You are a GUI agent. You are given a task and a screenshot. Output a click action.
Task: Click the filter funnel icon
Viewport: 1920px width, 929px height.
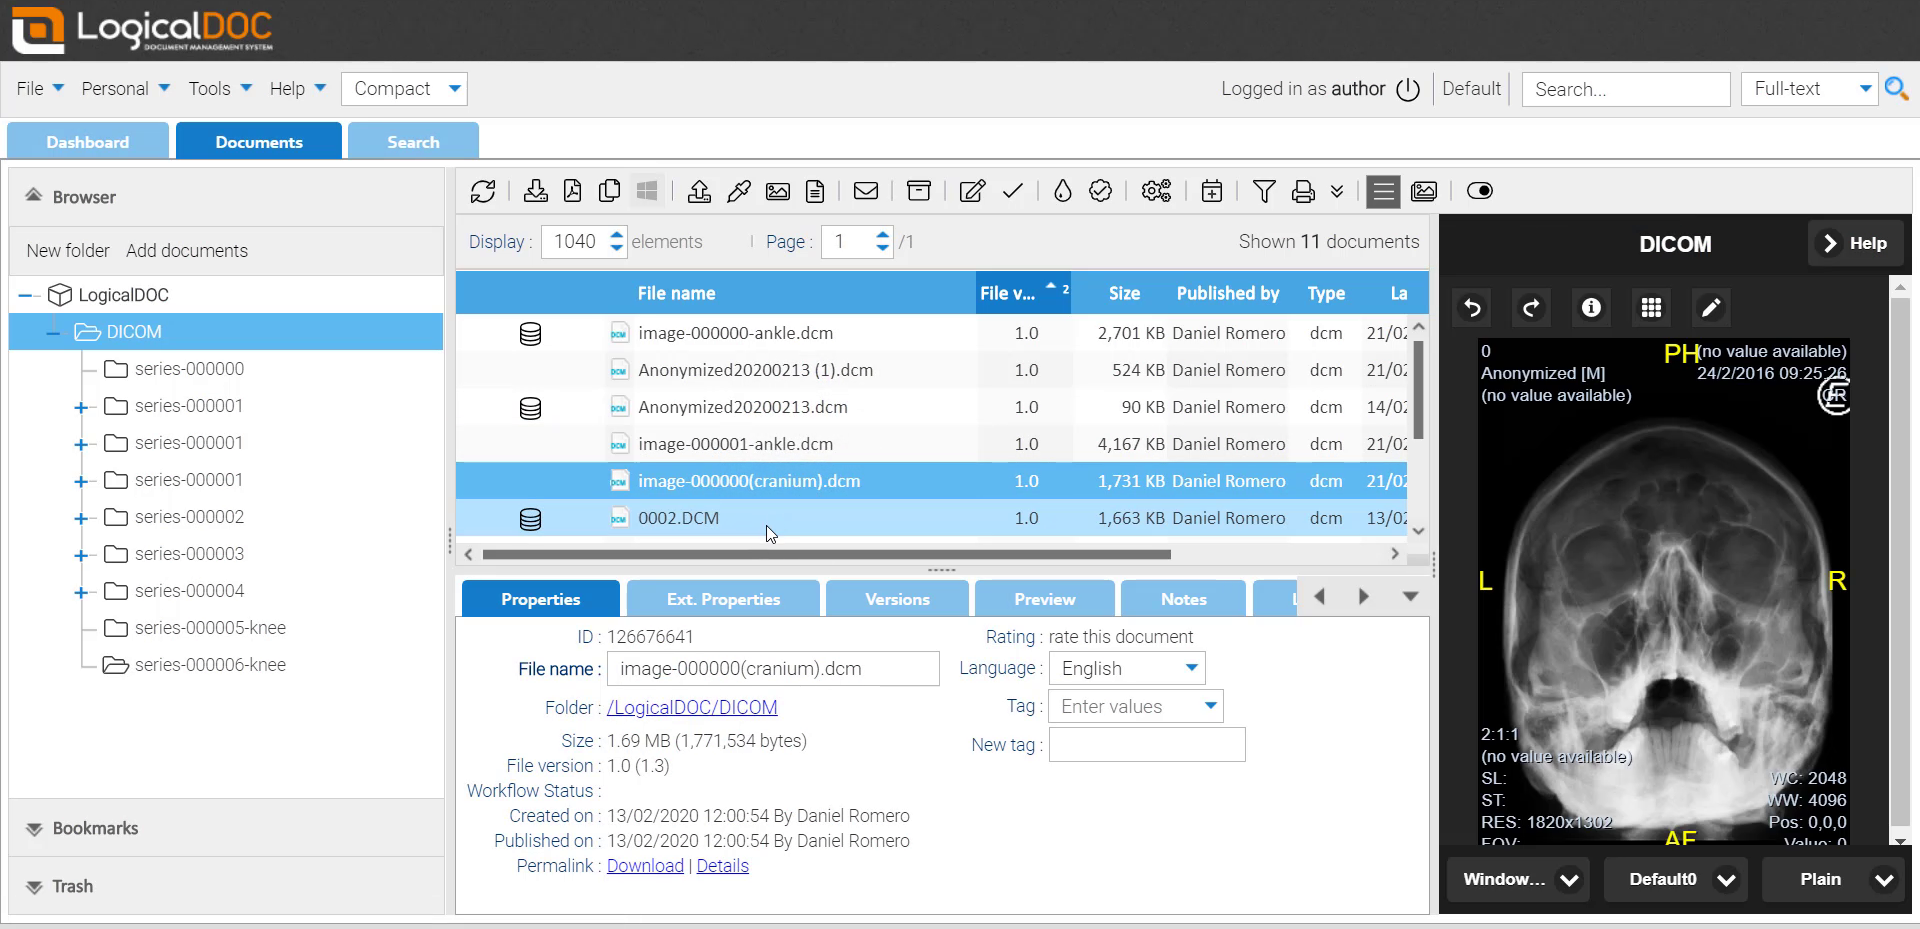pyautogui.click(x=1263, y=191)
